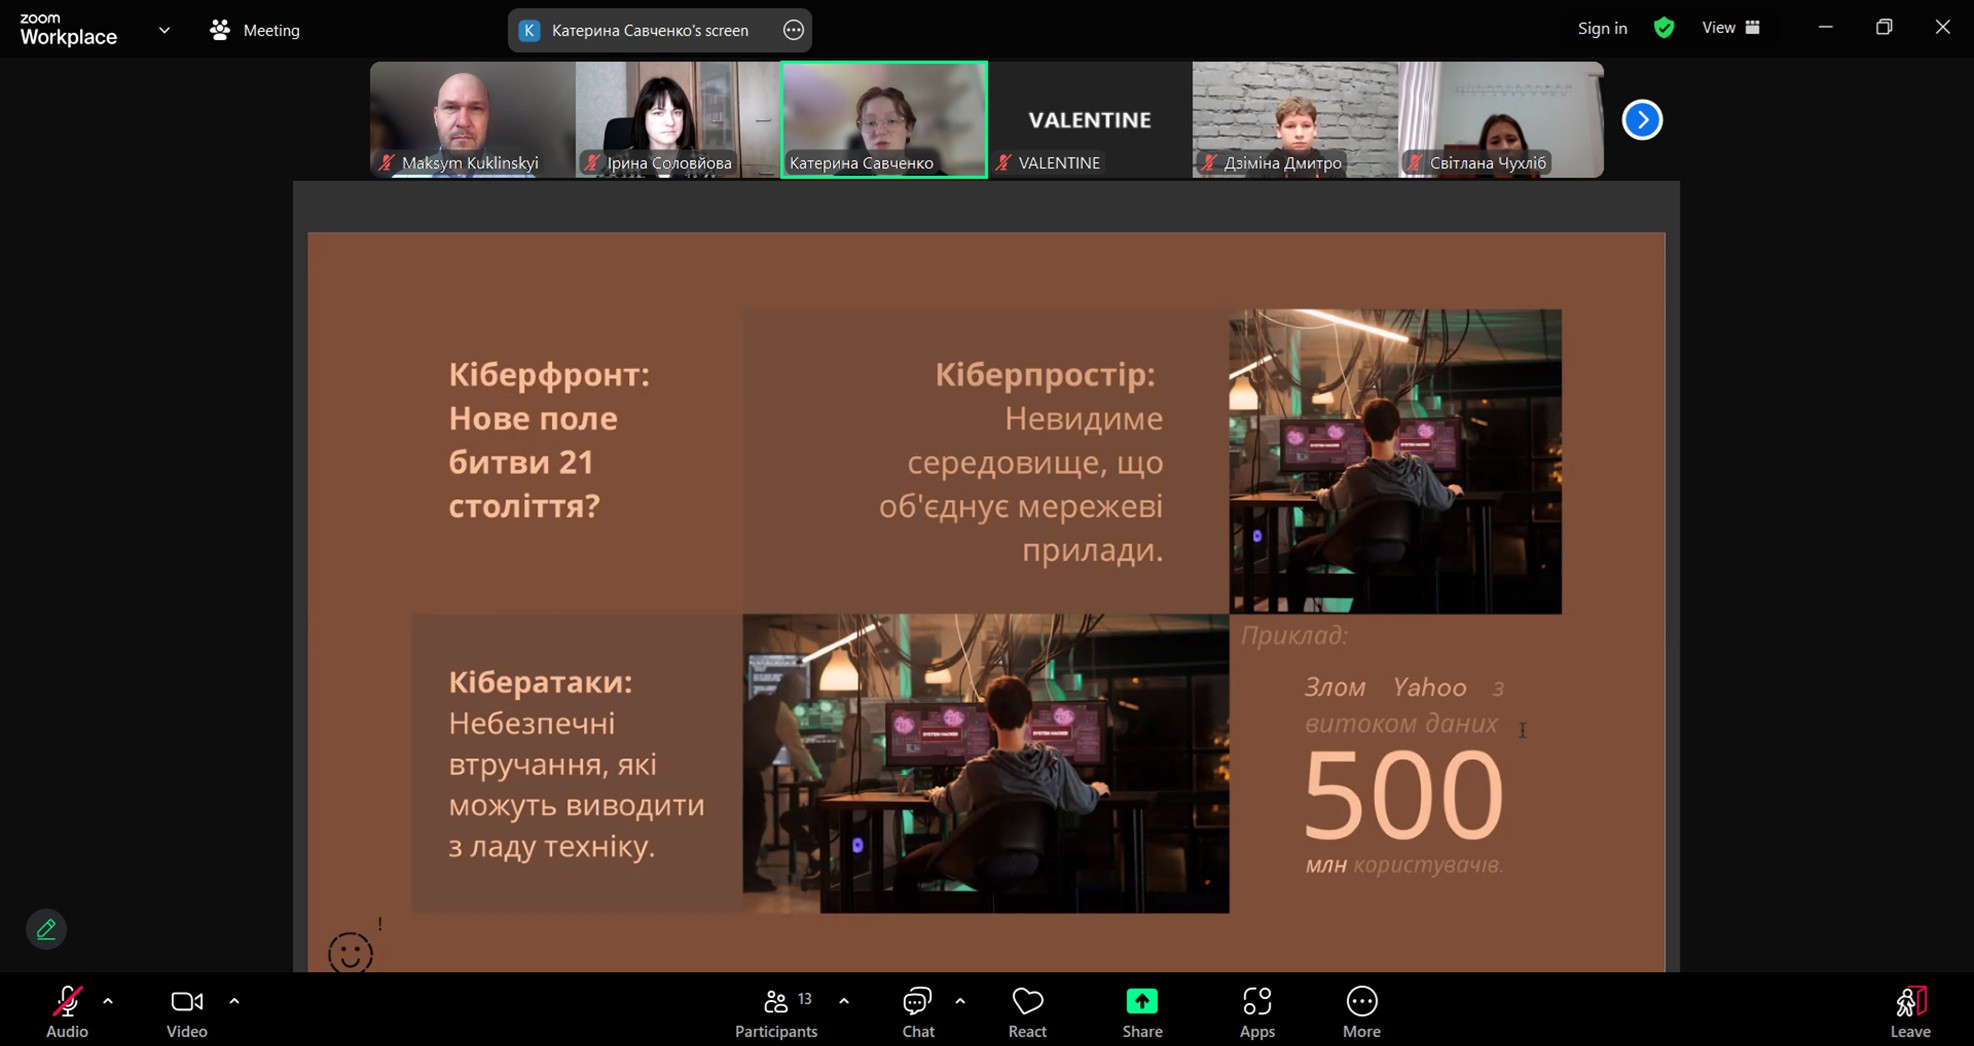Viewport: 1974px width, 1046px height.
Task: Click lower hacker workstation image
Action: pyautogui.click(x=985, y=763)
